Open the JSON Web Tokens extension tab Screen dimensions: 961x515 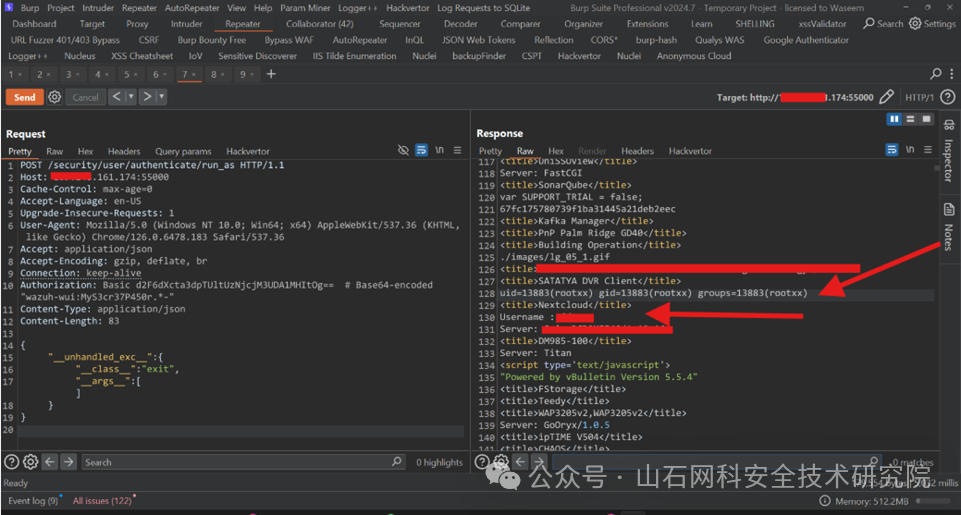[x=479, y=40]
